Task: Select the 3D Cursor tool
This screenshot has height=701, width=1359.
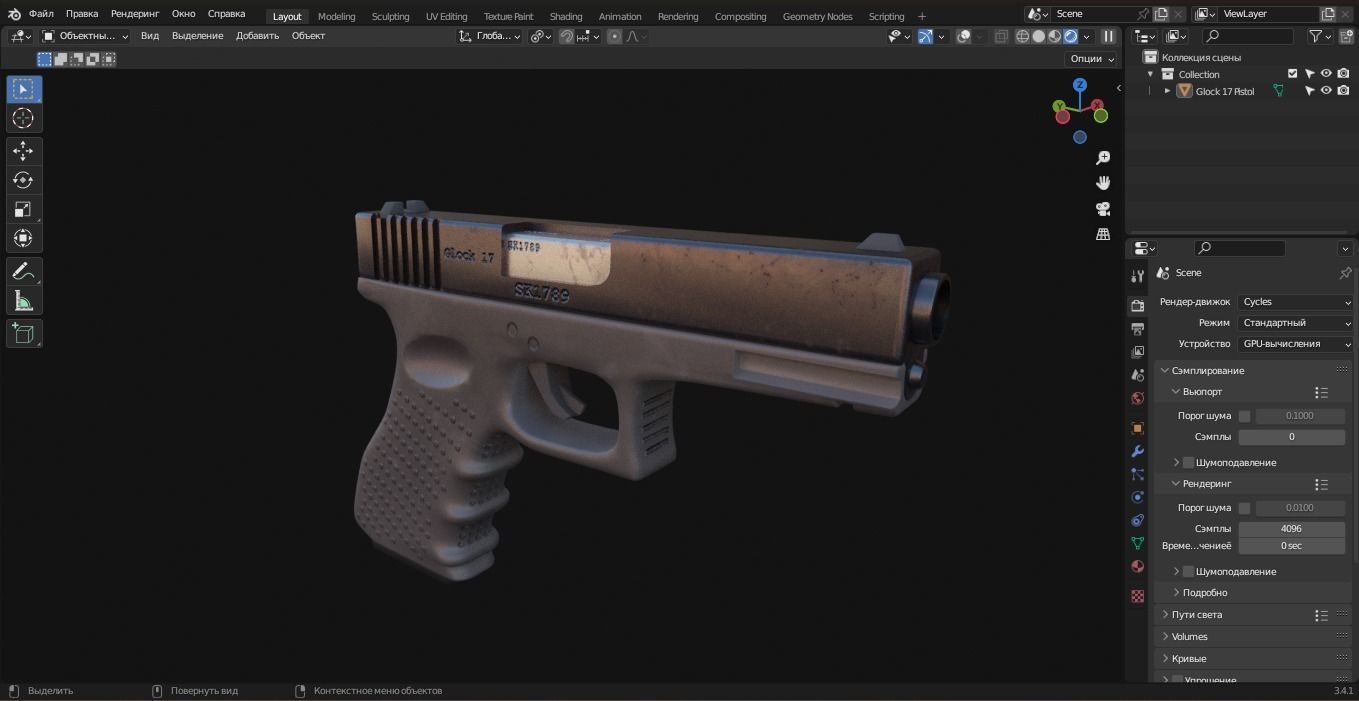Action: [x=24, y=118]
